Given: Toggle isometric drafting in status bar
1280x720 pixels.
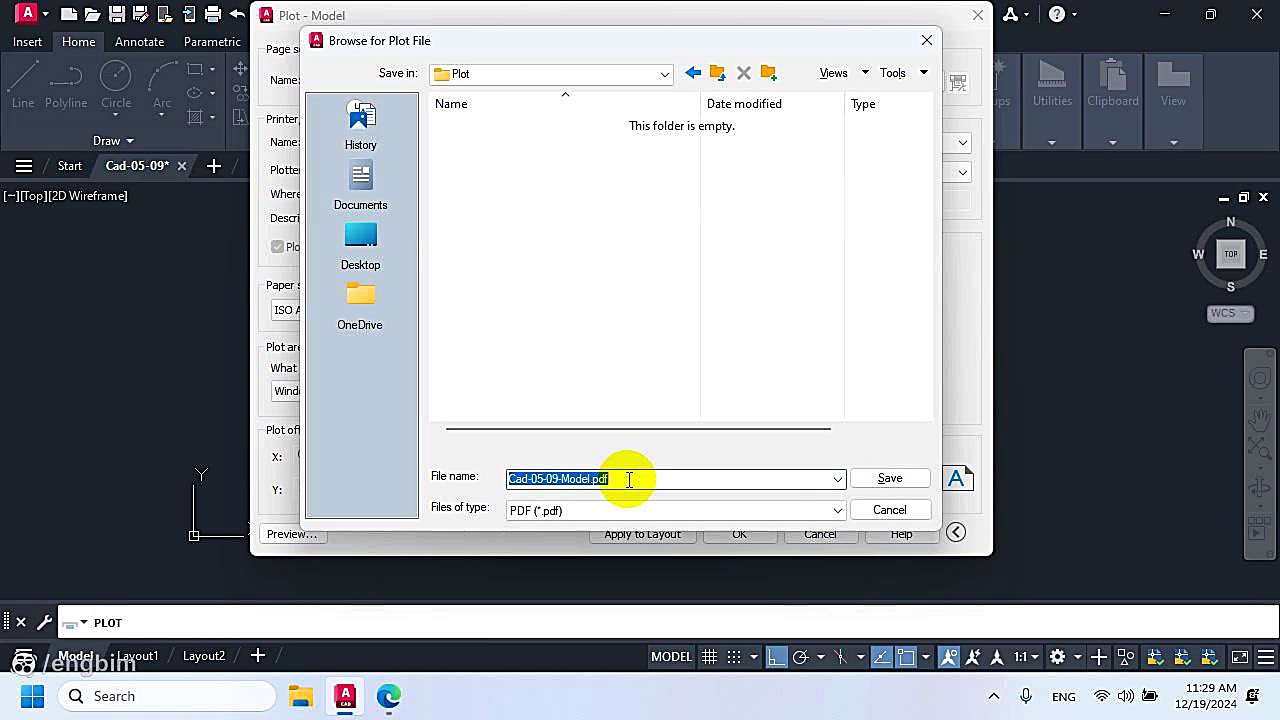Looking at the screenshot, I should point(840,657).
